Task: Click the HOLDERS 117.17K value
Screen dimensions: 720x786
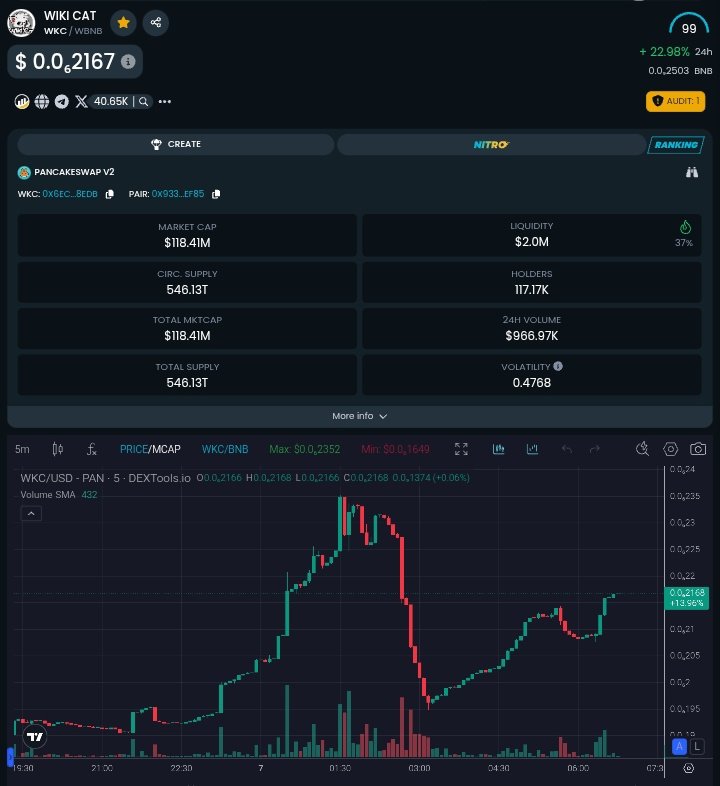Action: pyautogui.click(x=532, y=290)
